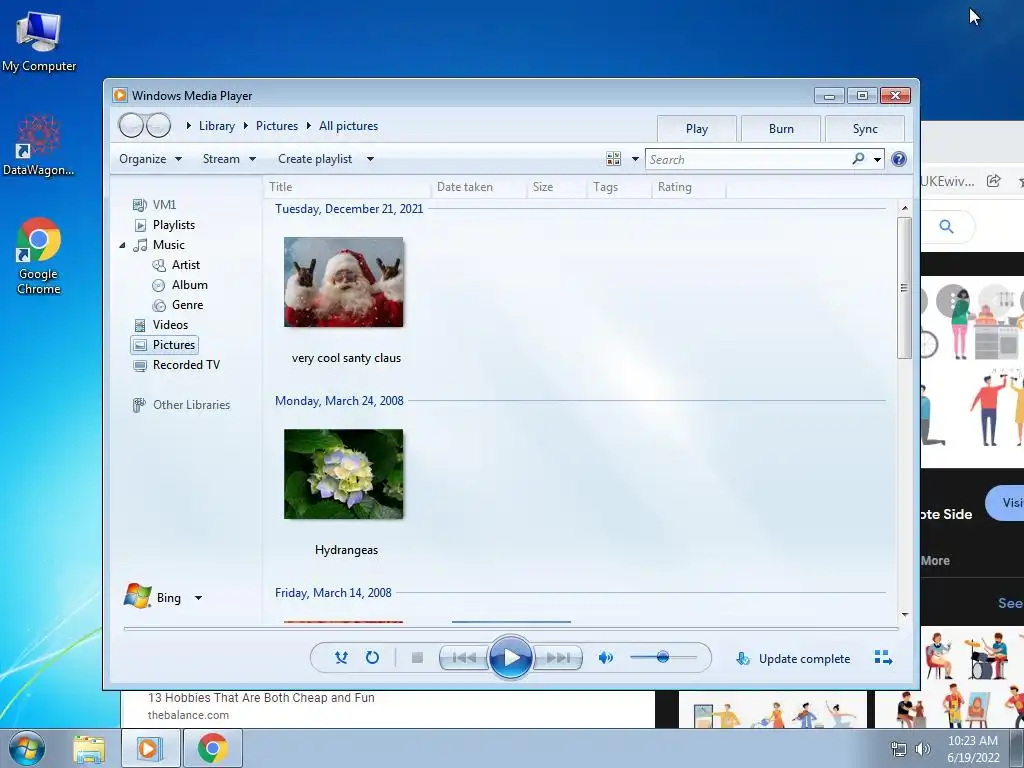Open the Windows Start button
This screenshot has width=1024, height=768.
click(x=26, y=748)
